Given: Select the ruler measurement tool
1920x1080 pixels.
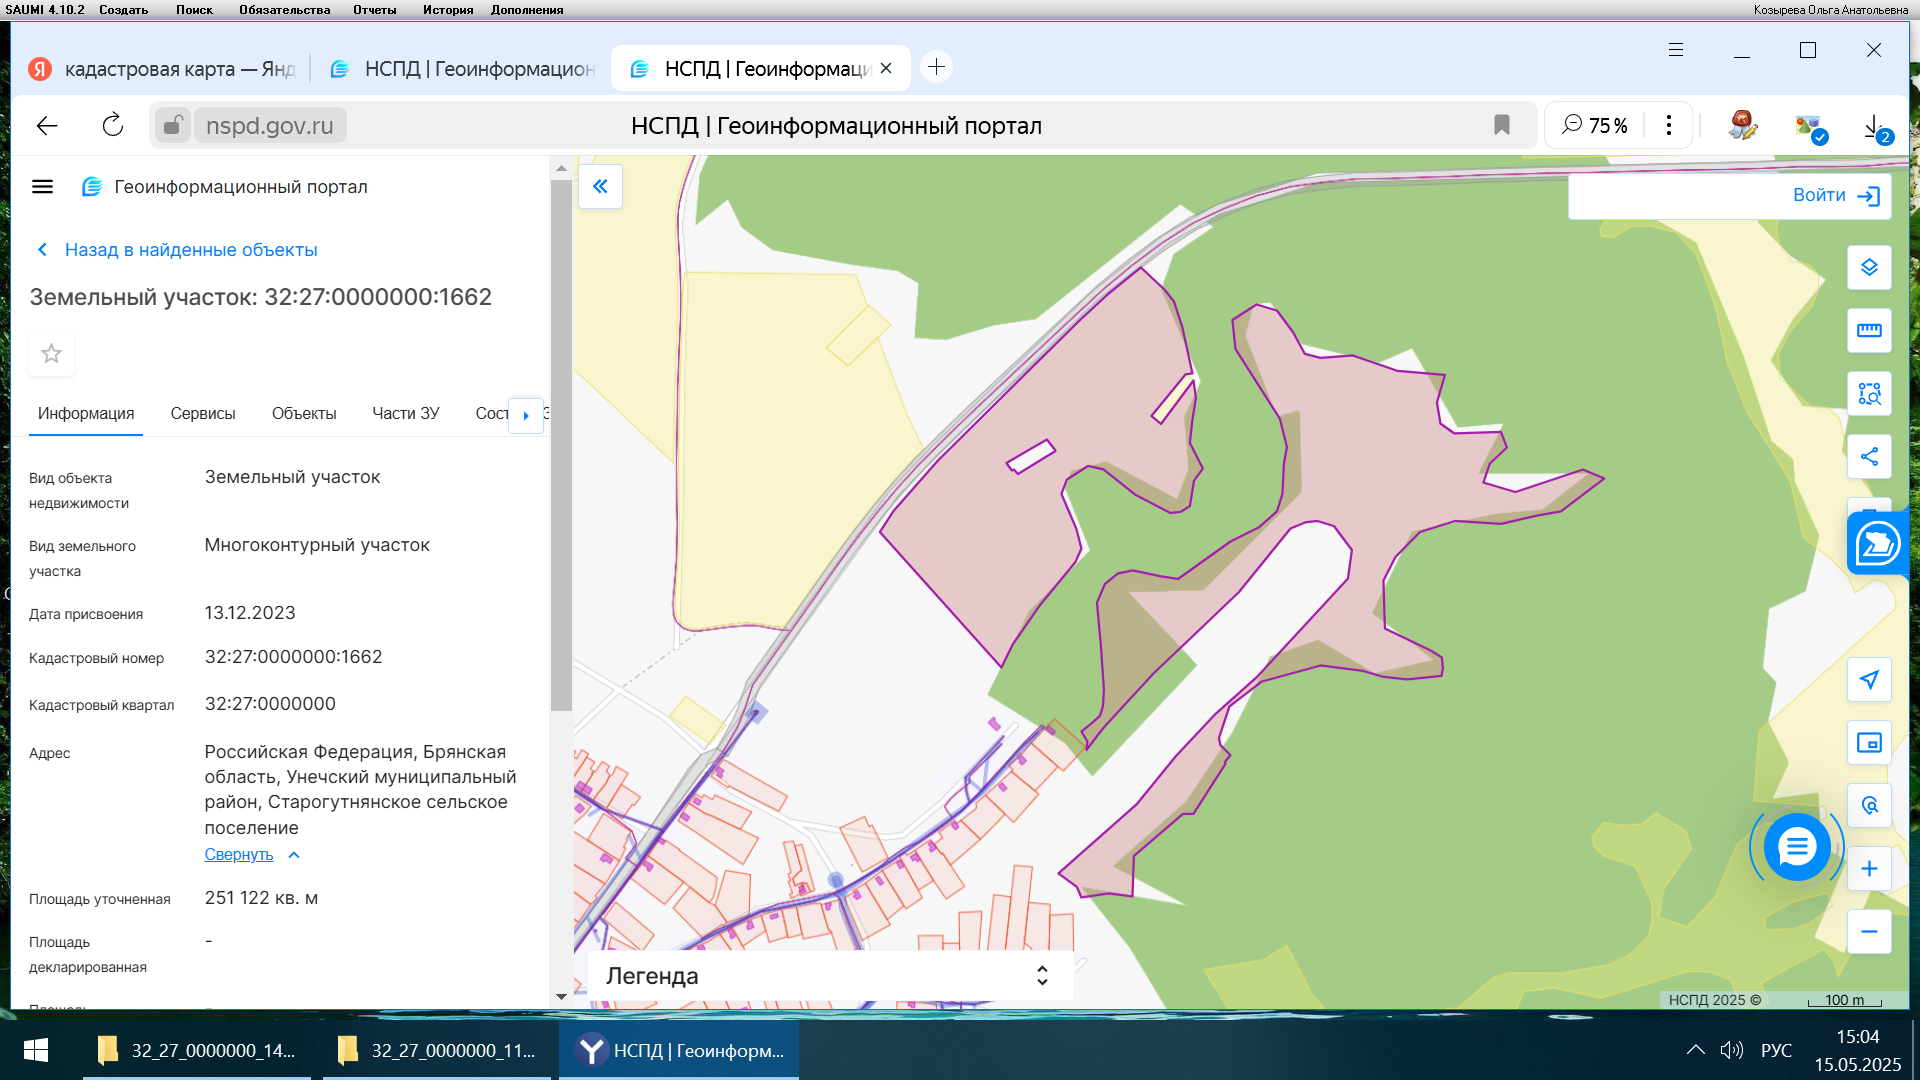Looking at the screenshot, I should coord(1869,331).
